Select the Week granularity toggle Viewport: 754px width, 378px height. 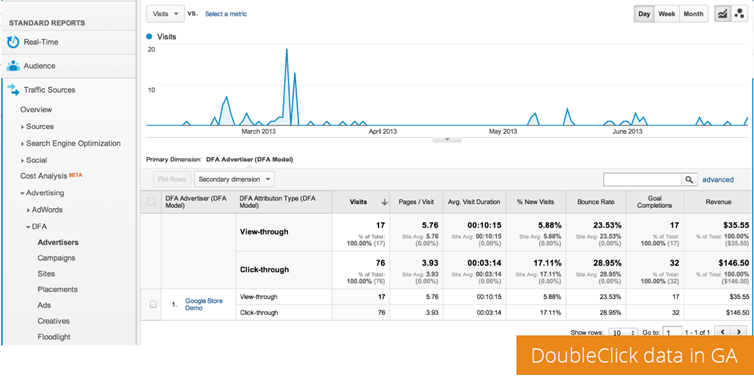coord(667,14)
